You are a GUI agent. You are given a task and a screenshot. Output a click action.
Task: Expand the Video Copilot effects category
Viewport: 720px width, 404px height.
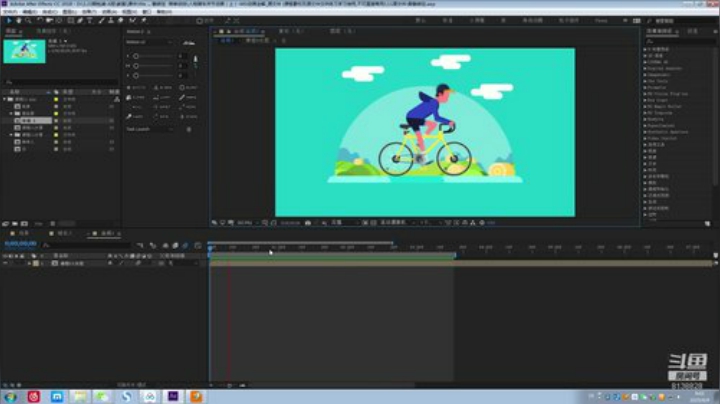pos(645,138)
